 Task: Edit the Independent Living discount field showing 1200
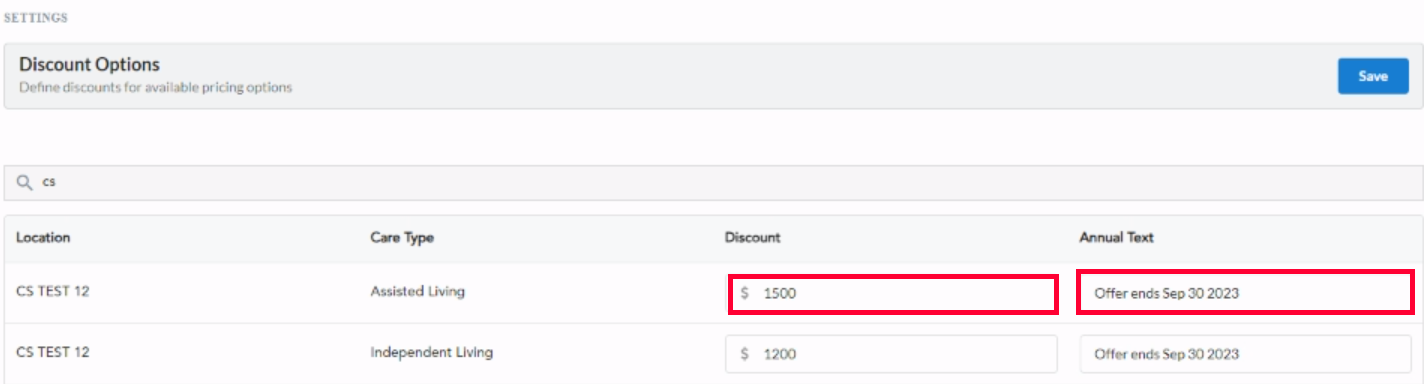[x=892, y=353]
